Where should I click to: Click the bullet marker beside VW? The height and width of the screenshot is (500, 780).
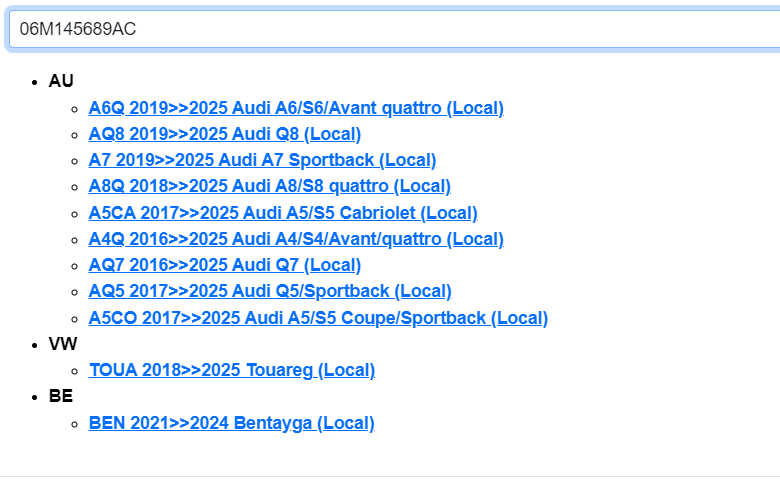pos(35,345)
